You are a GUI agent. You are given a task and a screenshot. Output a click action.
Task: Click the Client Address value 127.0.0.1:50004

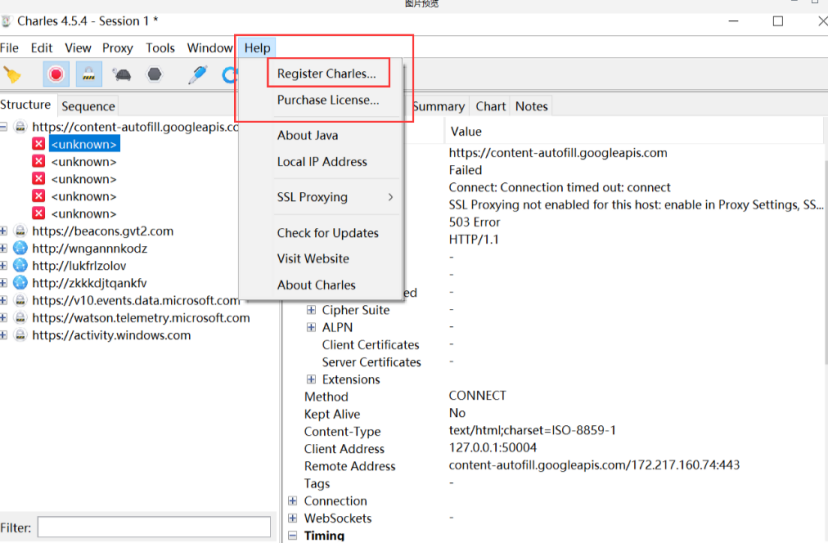coord(492,447)
